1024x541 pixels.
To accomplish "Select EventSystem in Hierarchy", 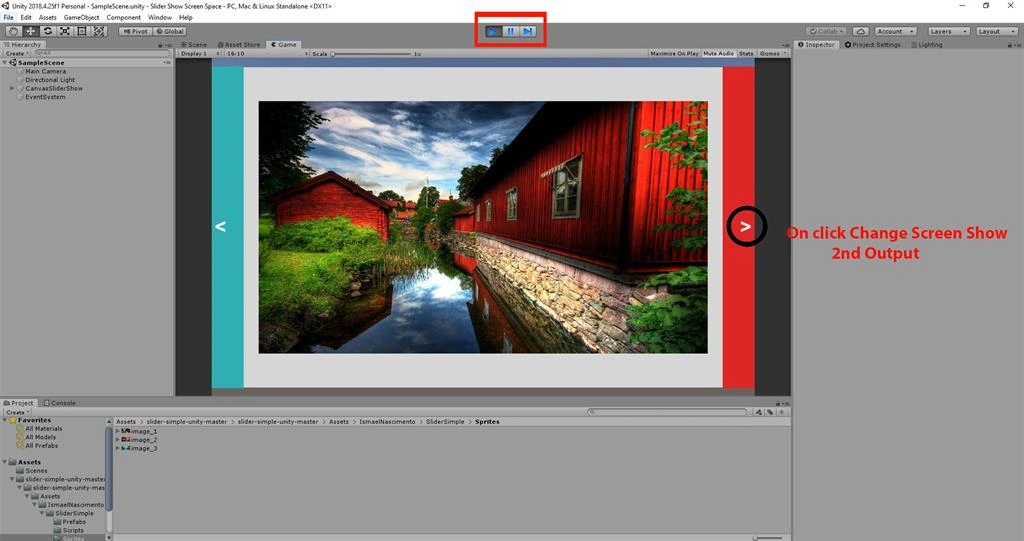I will [45, 97].
